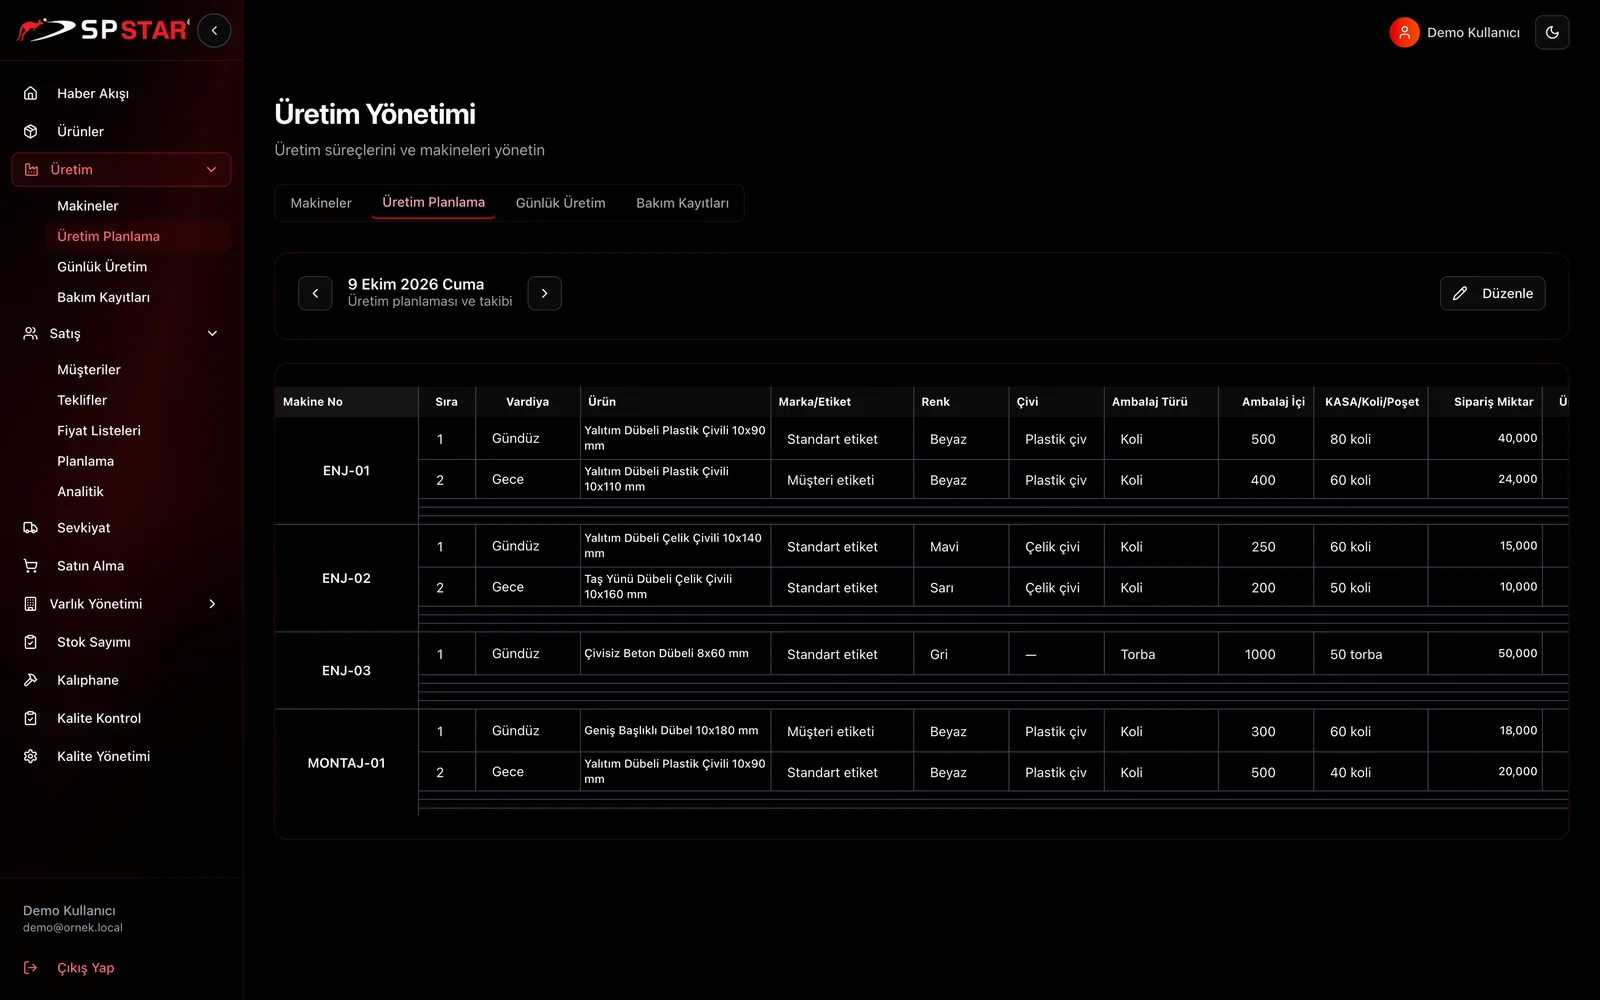The height and width of the screenshot is (1000, 1600).
Task: Click the Çivisiz Beton Dübeli 8x60 mm cell
Action: 675,654
